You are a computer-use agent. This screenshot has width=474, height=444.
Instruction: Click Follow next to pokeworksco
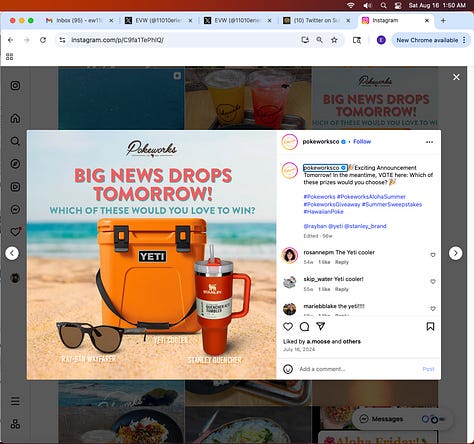click(x=362, y=142)
